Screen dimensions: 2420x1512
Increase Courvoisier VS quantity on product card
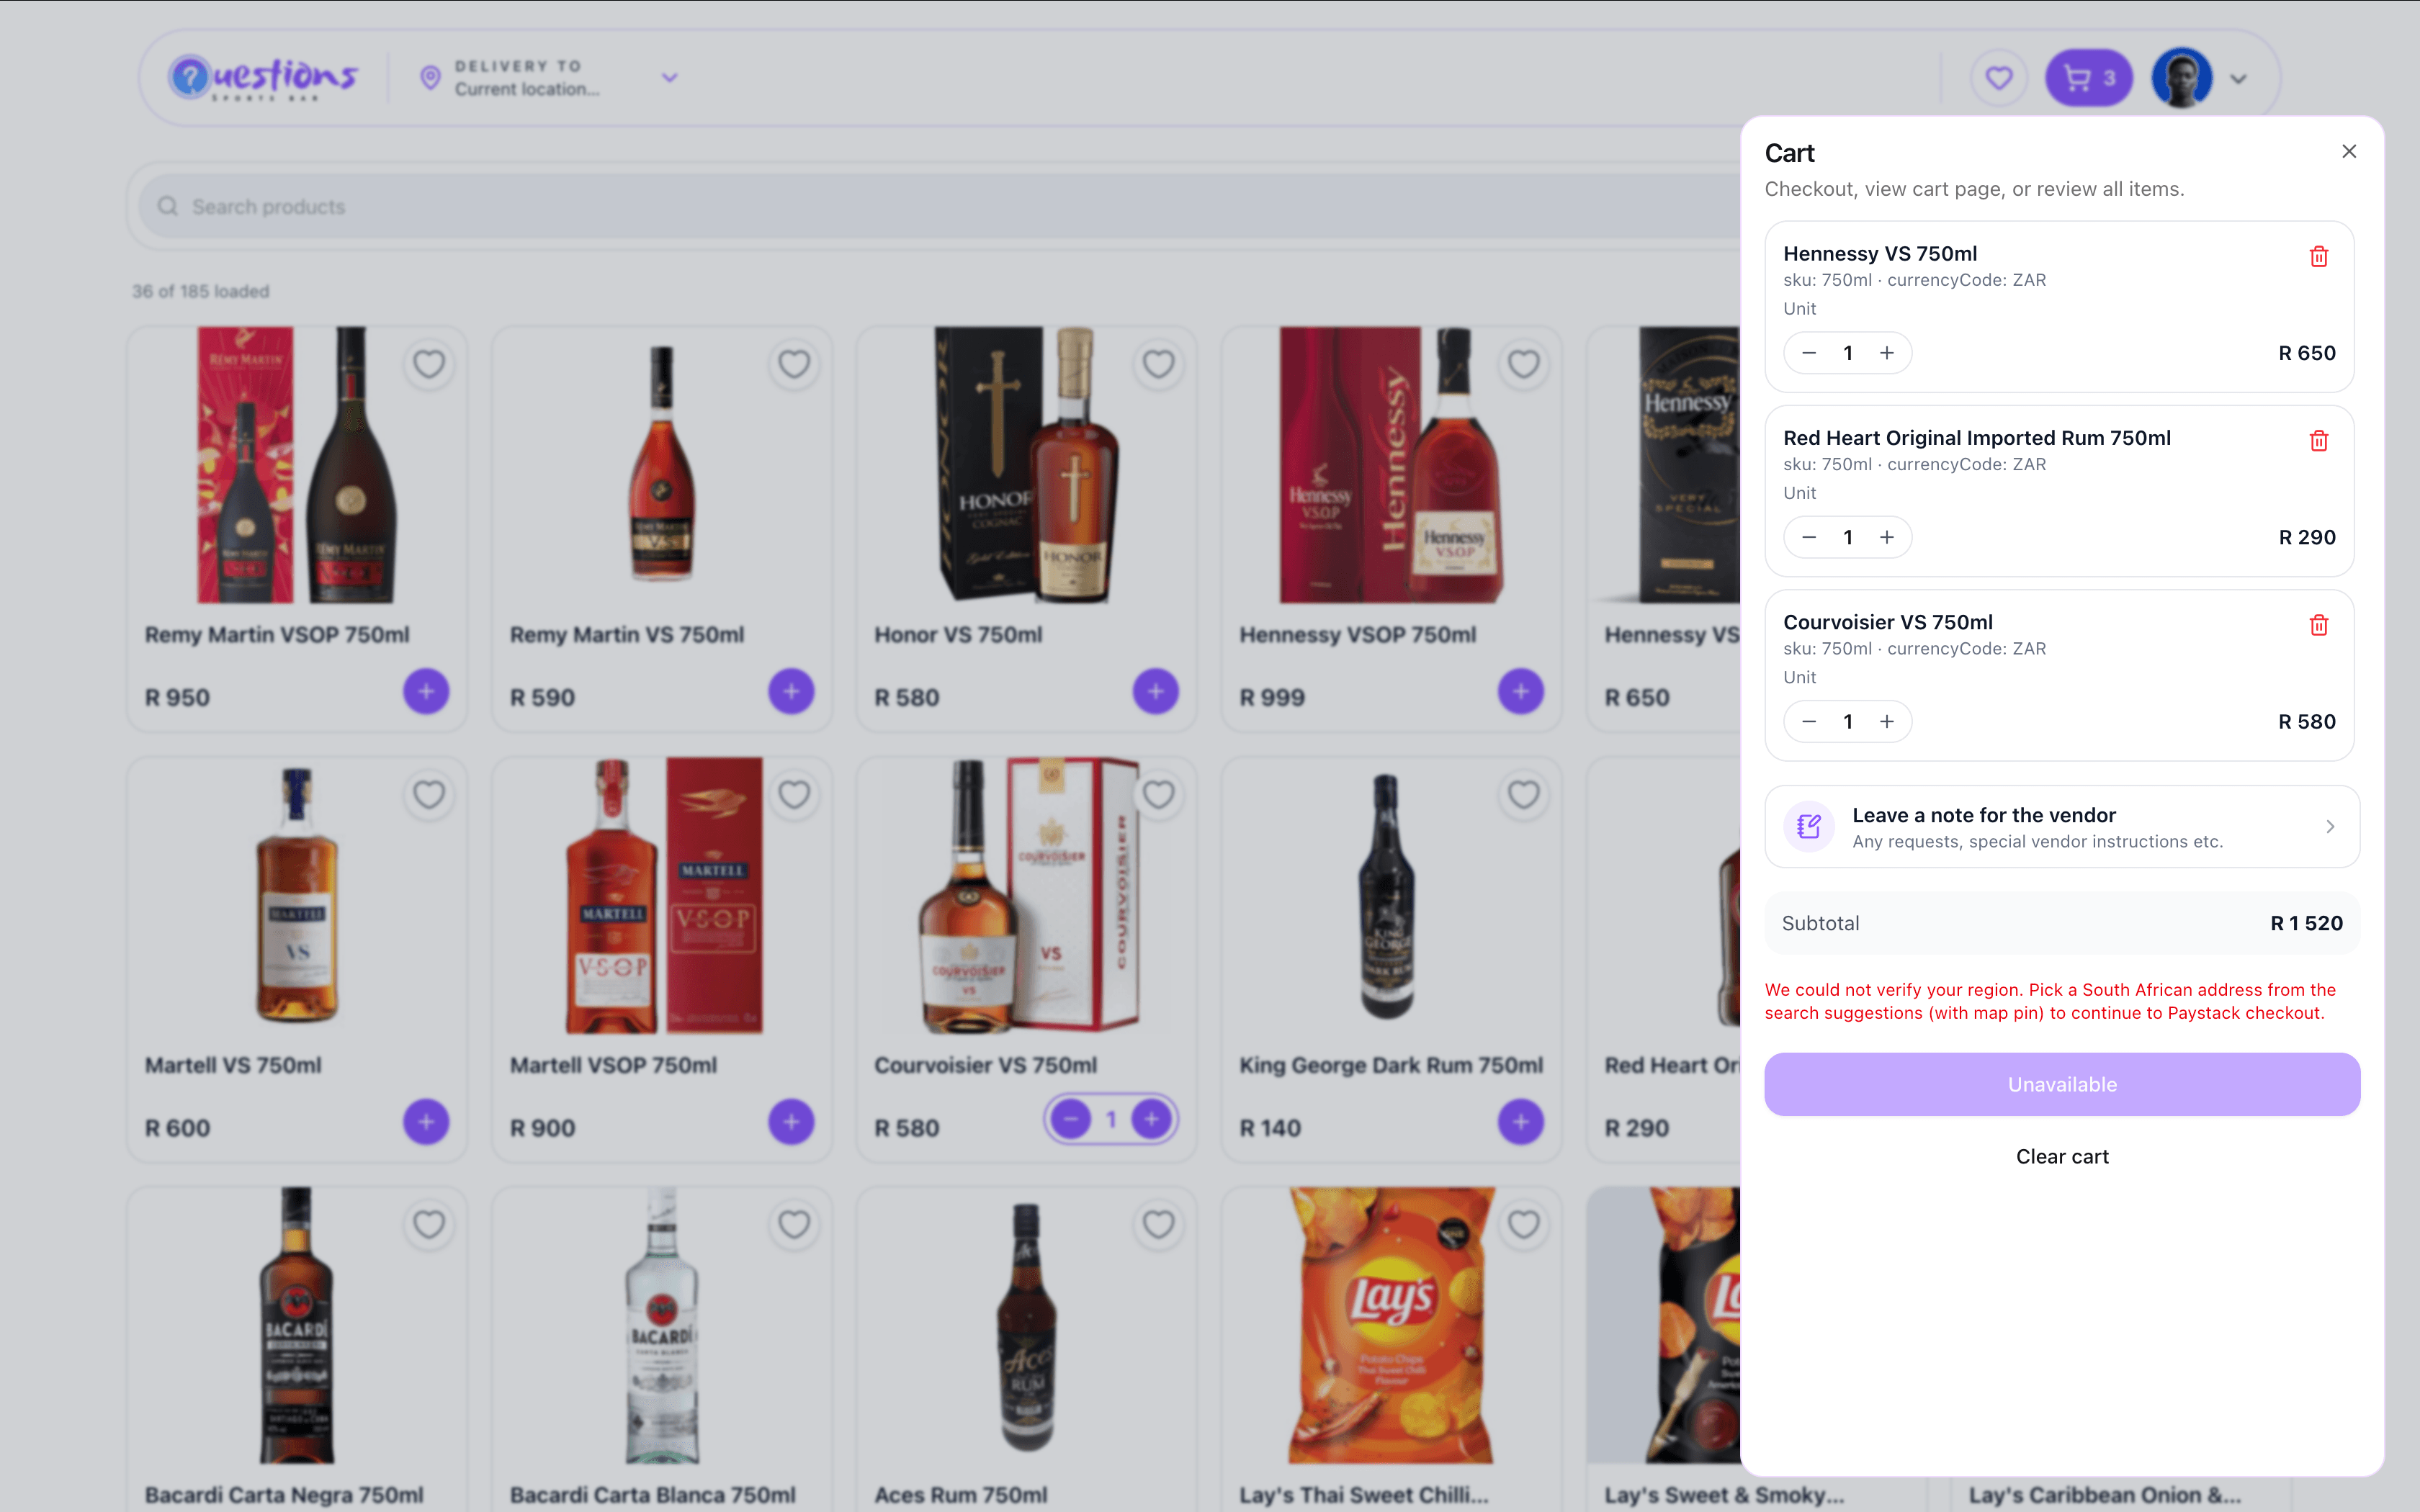tap(1152, 1119)
